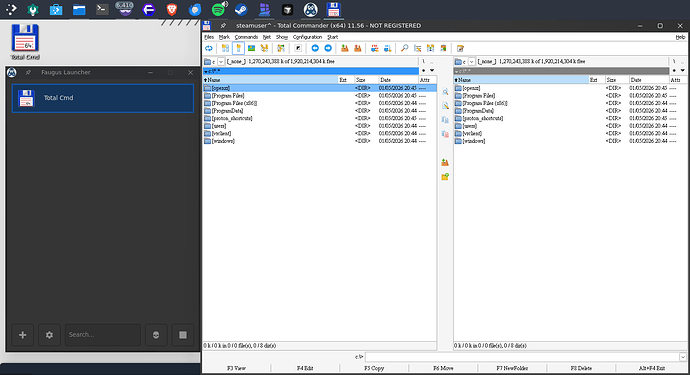Click the Edit icon in the middle button bar
The width and height of the screenshot is (690, 375).
[445, 106]
